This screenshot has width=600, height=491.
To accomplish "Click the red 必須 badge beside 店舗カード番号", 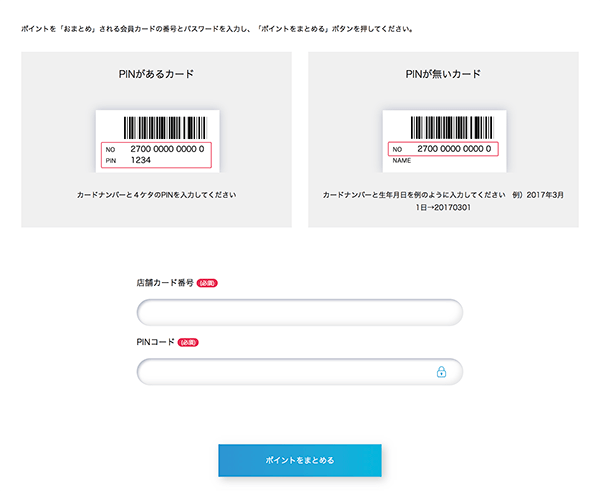I will tap(207, 283).
